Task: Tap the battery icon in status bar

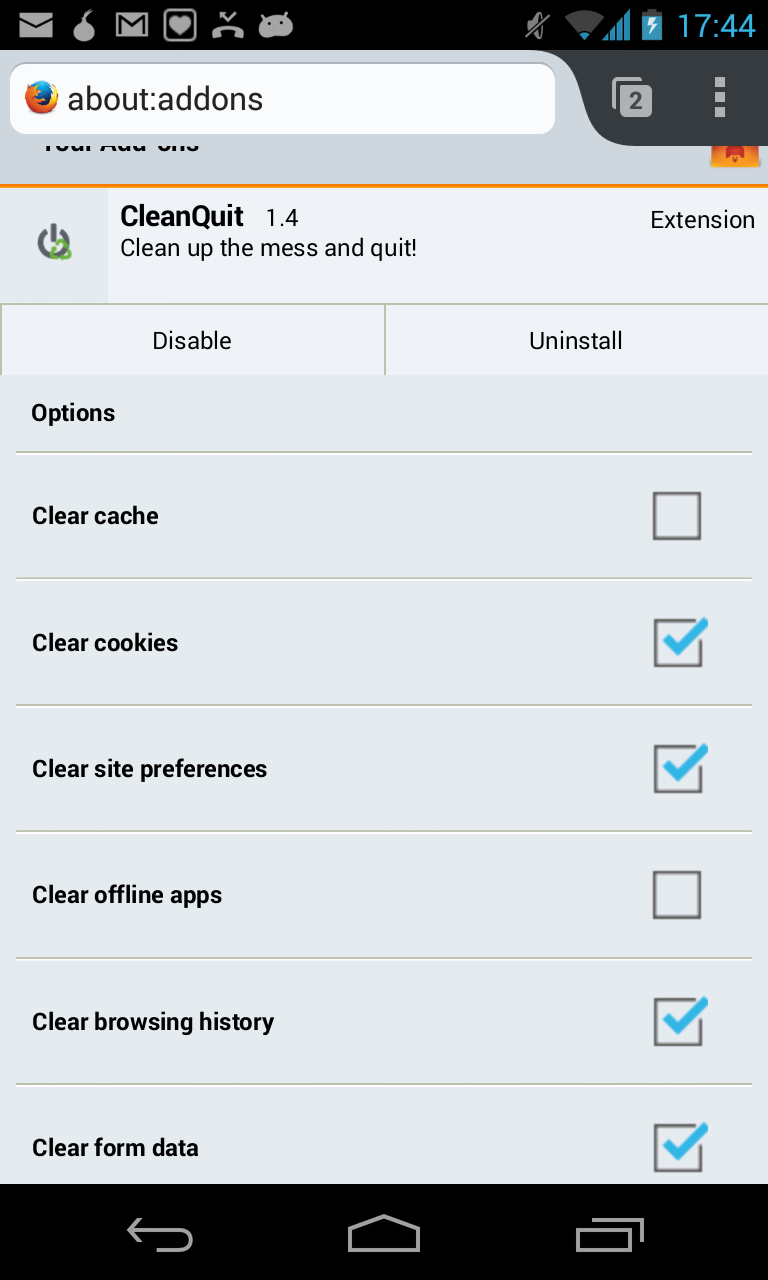Action: [651, 24]
